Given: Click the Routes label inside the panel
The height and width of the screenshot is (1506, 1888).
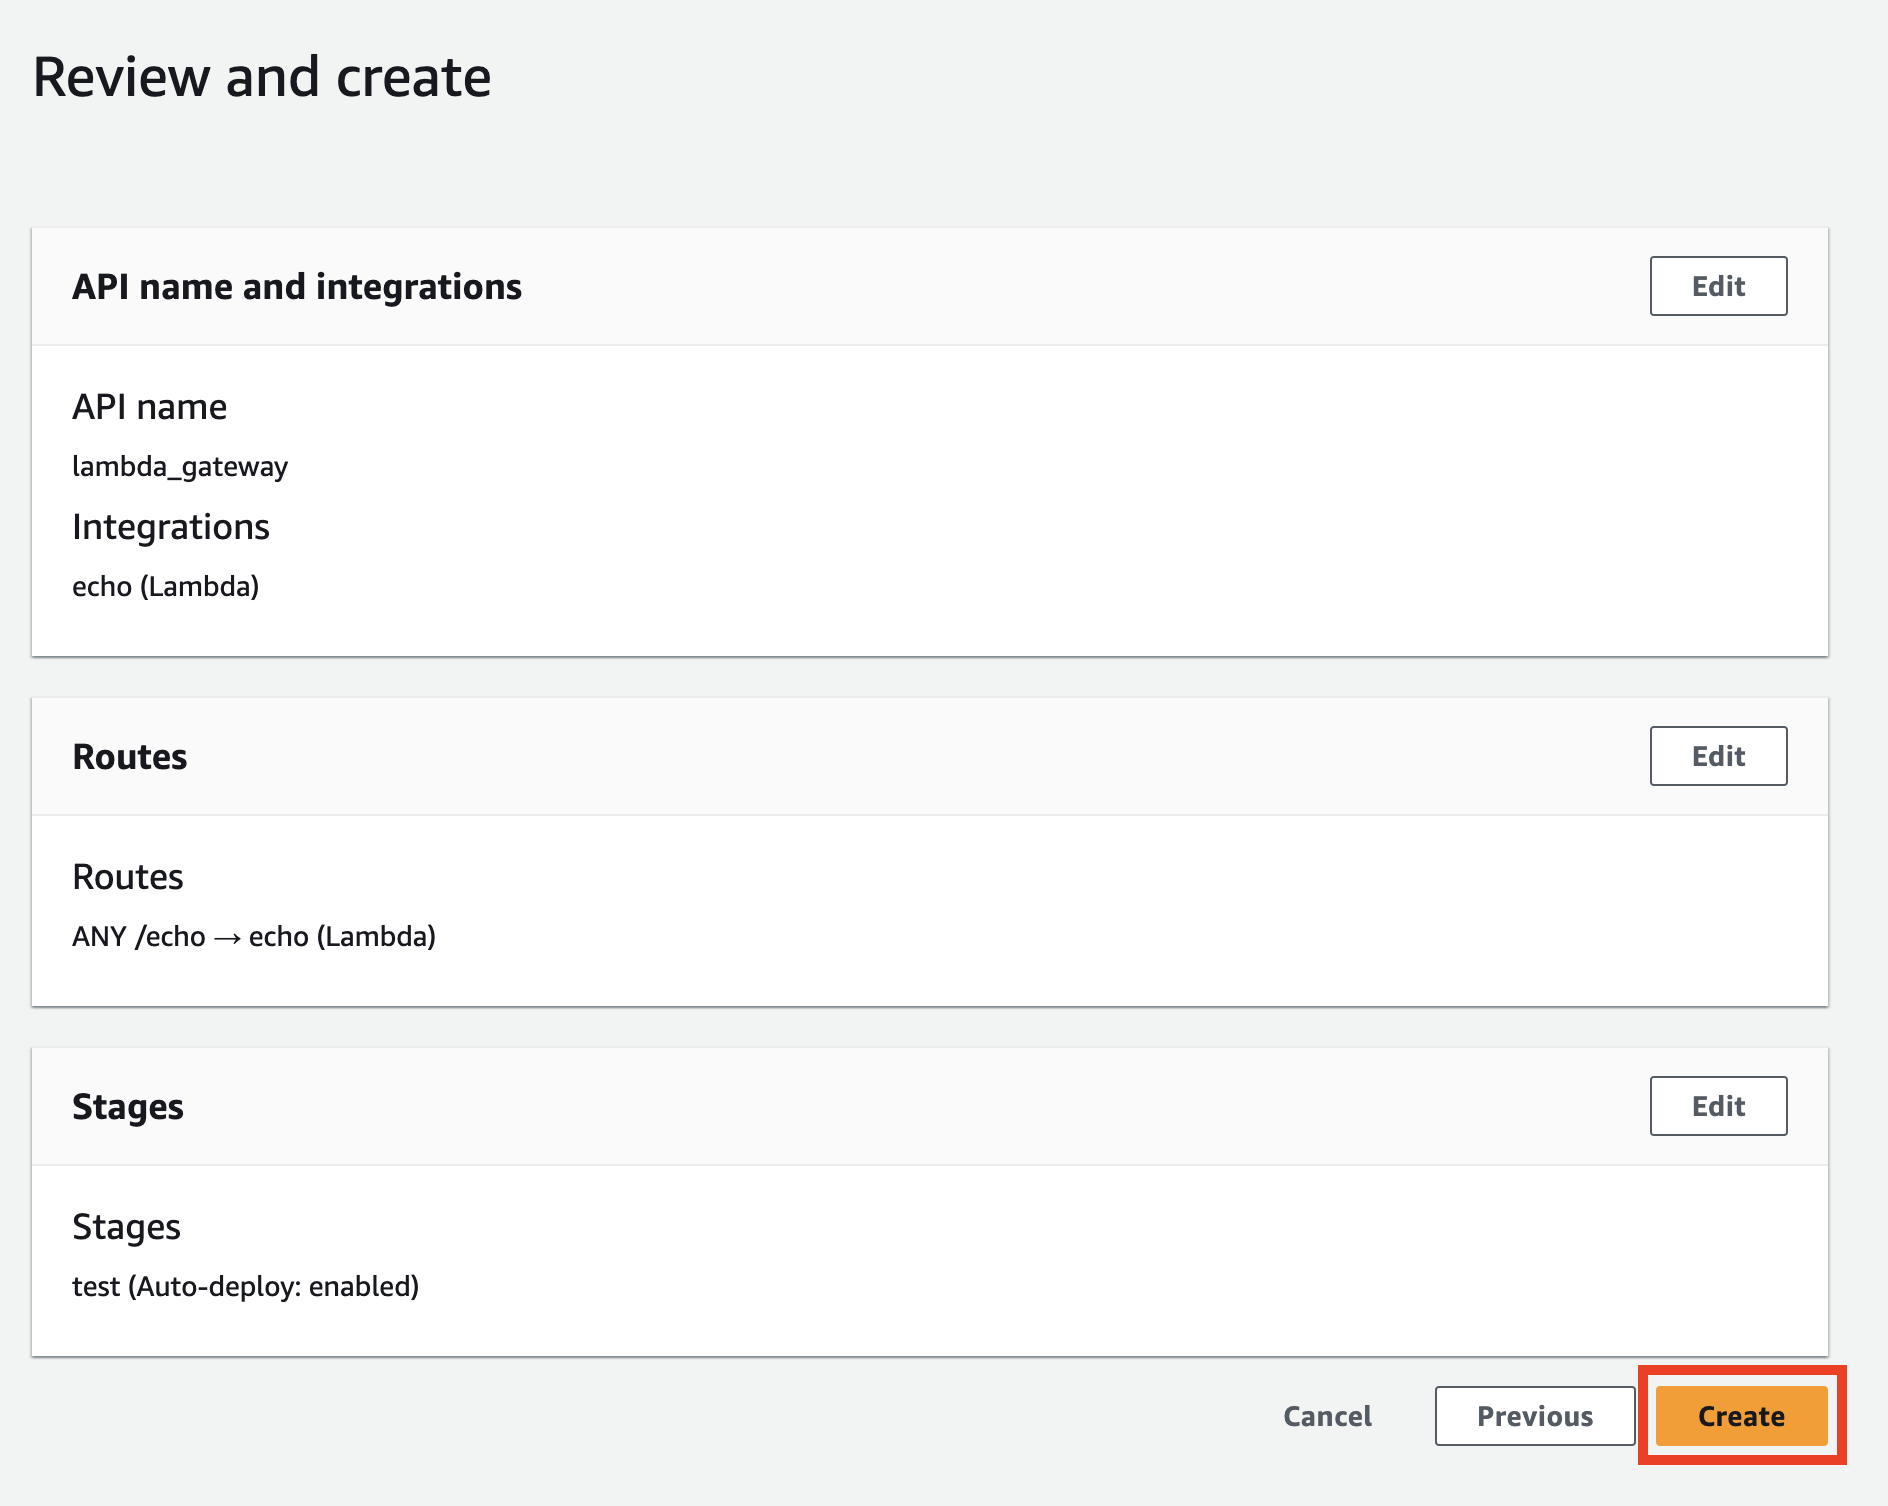Looking at the screenshot, I should [x=127, y=877].
